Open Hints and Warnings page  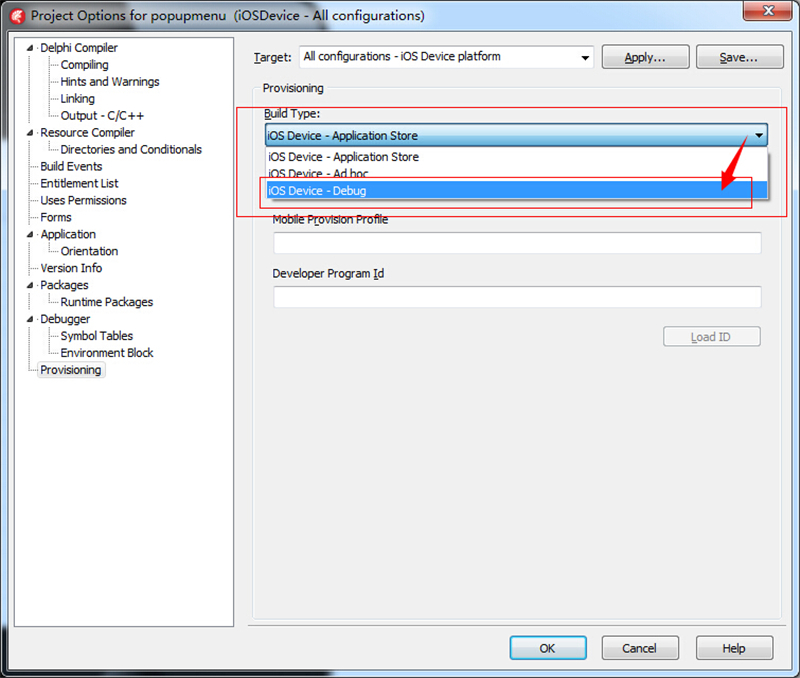[x=110, y=82]
